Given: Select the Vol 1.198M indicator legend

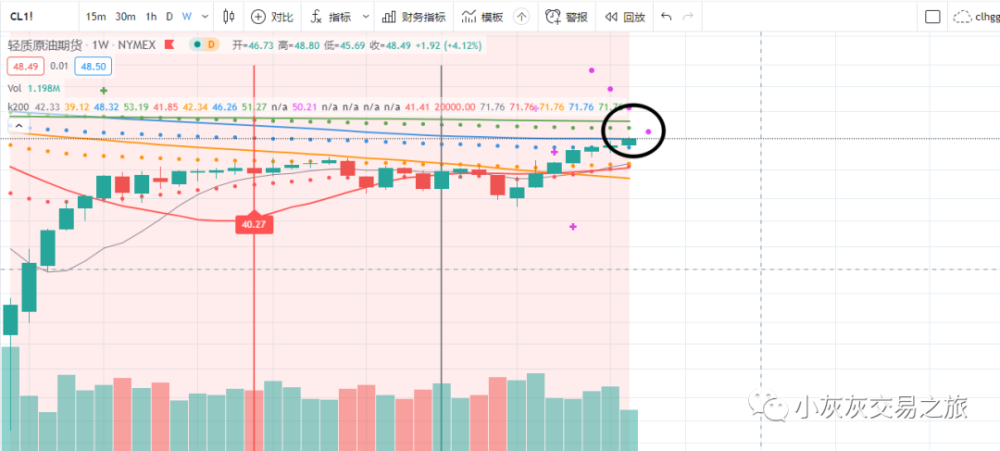Looking at the screenshot, I should 34,88.
